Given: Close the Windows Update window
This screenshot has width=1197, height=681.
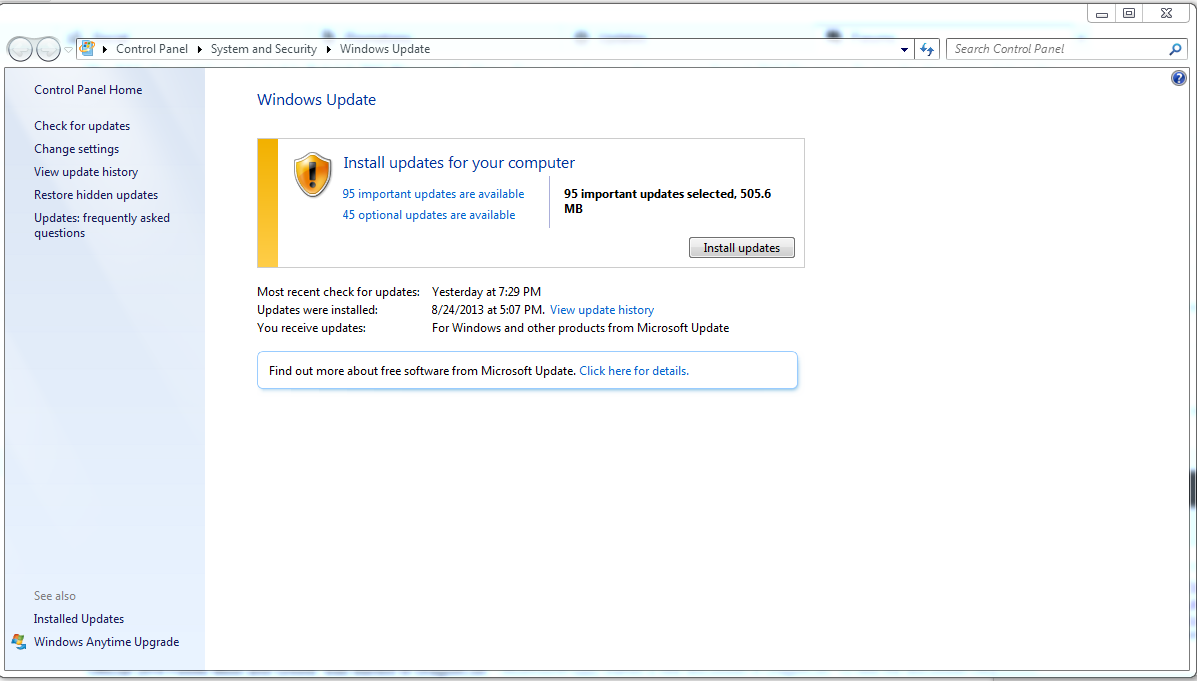Looking at the screenshot, I should (1166, 13).
